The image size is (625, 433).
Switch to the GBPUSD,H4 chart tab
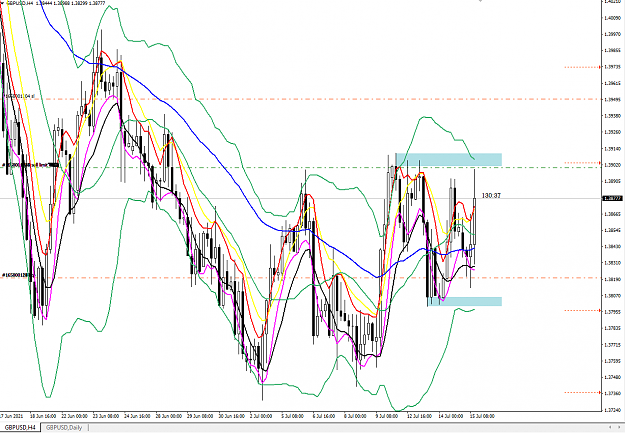tap(20, 427)
